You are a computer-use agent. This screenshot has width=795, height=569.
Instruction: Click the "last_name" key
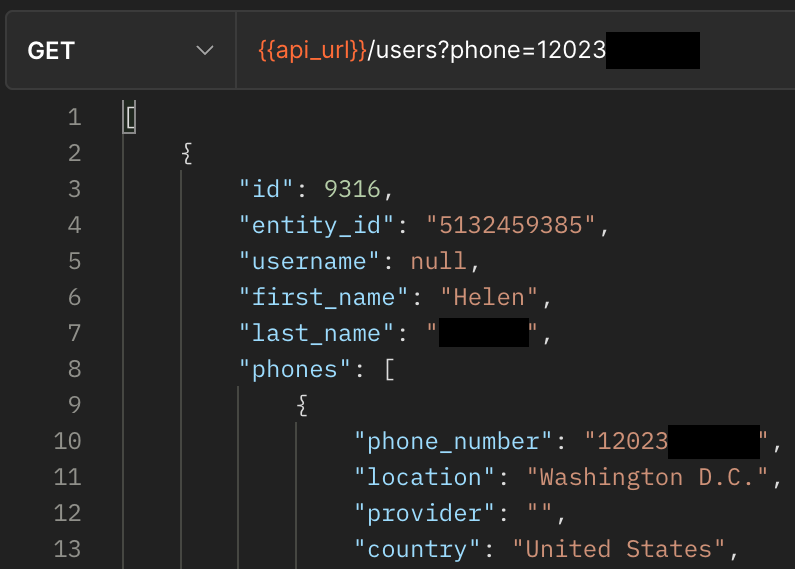(x=310, y=333)
